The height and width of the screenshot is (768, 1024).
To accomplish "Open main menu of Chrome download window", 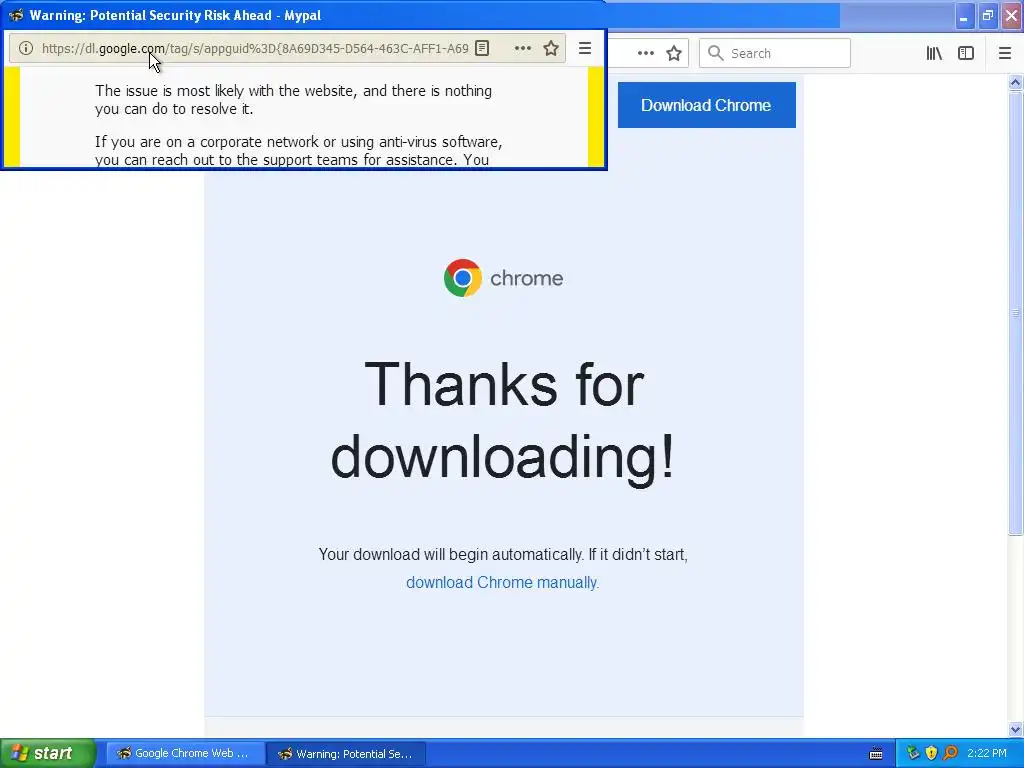I will point(1005,54).
